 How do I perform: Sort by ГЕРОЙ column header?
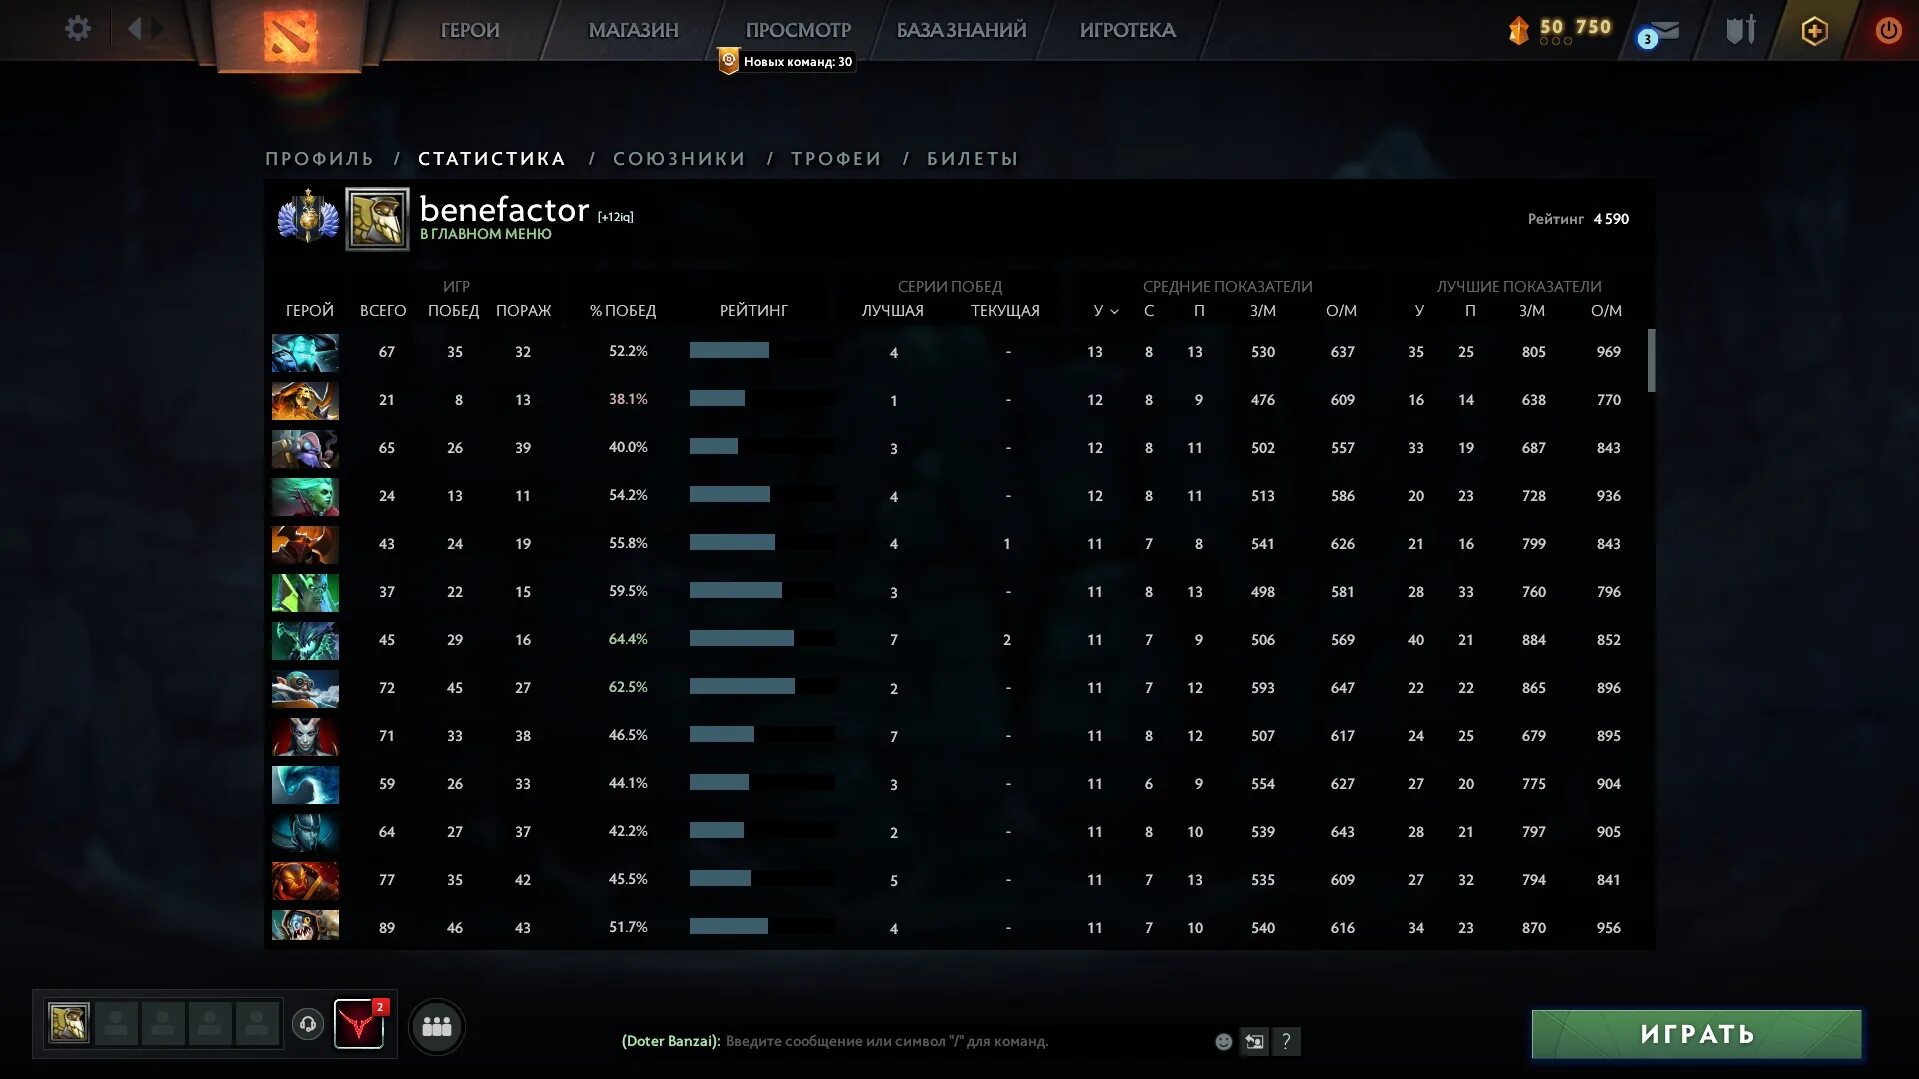[310, 311]
